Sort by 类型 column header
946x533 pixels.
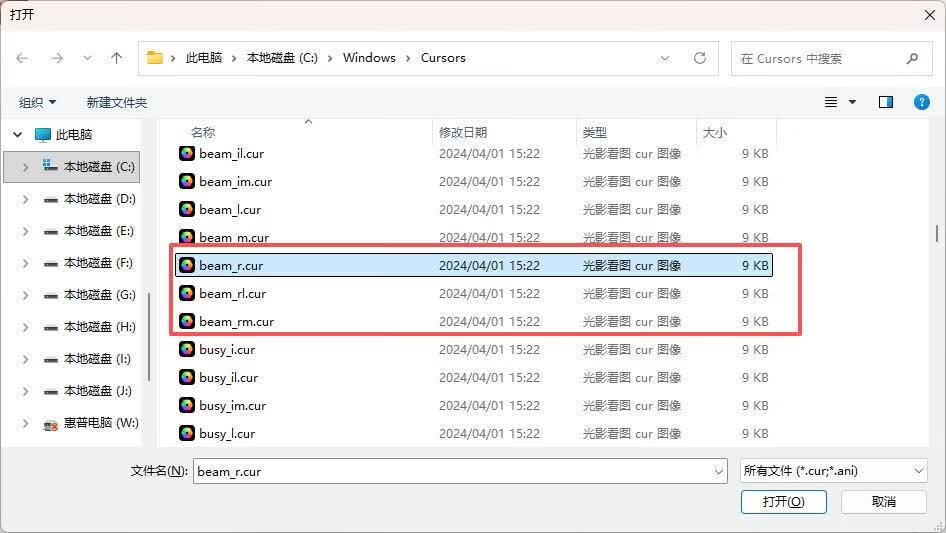(x=595, y=132)
